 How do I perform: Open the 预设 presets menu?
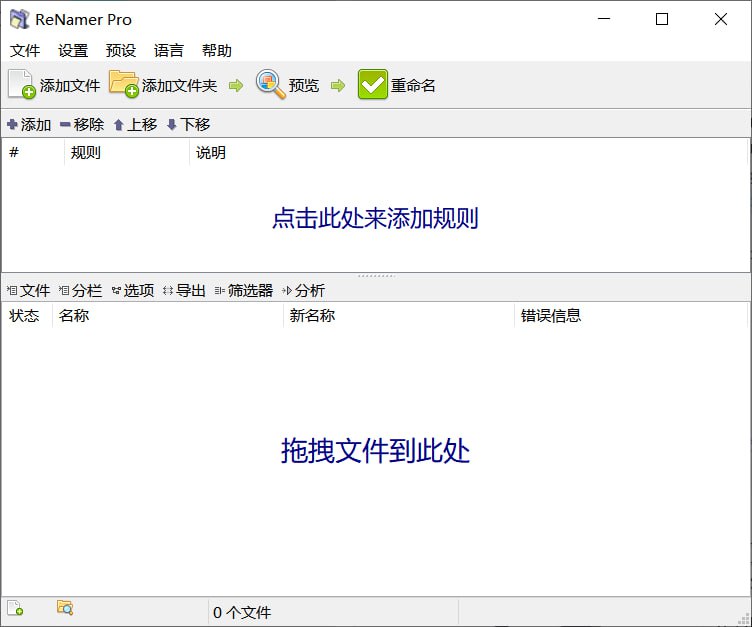(x=121, y=50)
